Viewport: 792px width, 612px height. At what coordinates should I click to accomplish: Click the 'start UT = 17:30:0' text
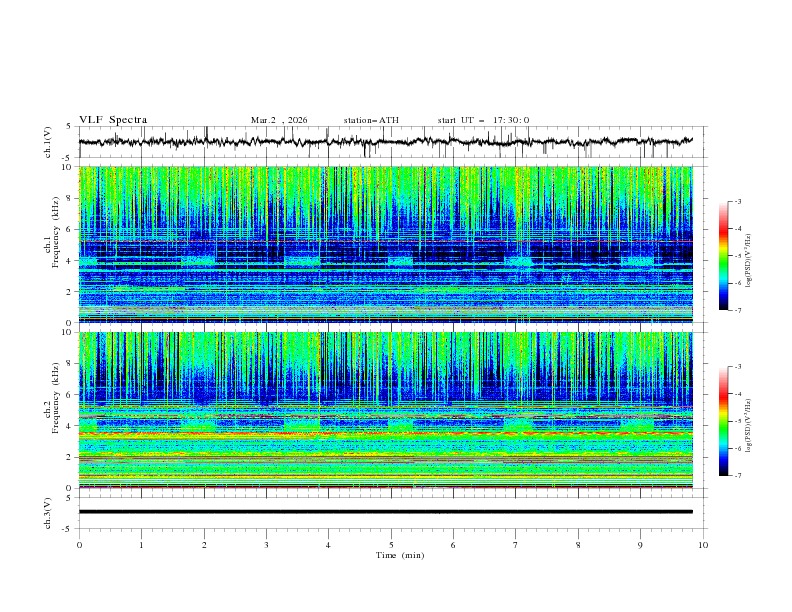pos(483,120)
